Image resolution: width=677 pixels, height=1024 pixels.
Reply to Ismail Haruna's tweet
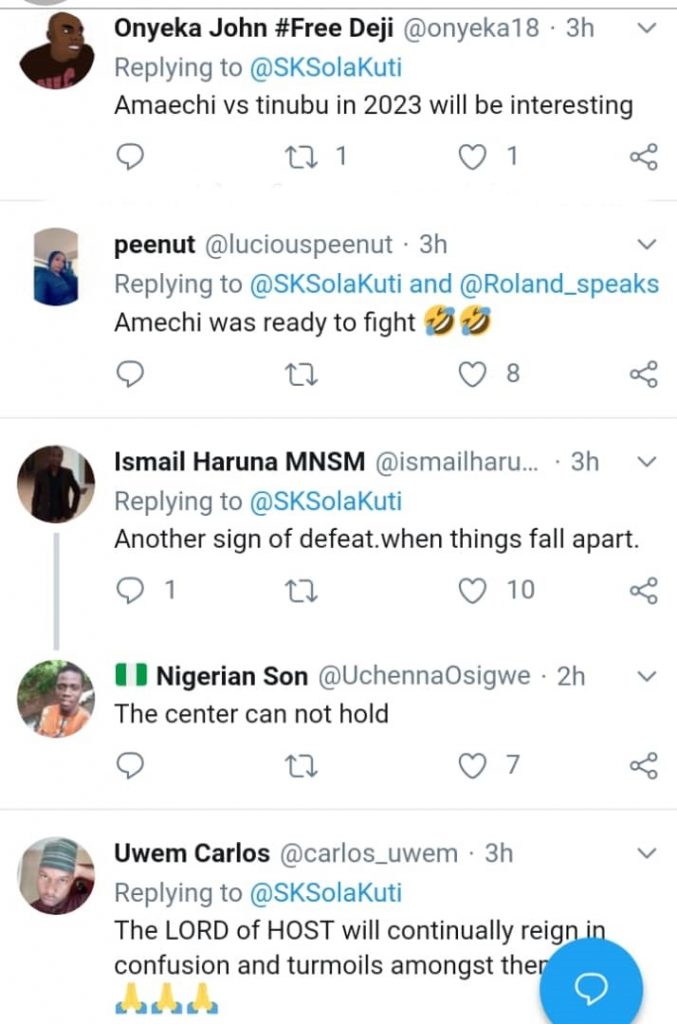point(130,590)
